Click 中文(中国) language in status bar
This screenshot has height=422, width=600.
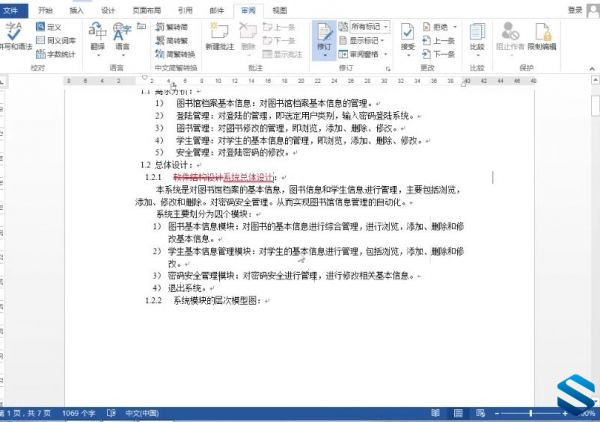click(142, 413)
